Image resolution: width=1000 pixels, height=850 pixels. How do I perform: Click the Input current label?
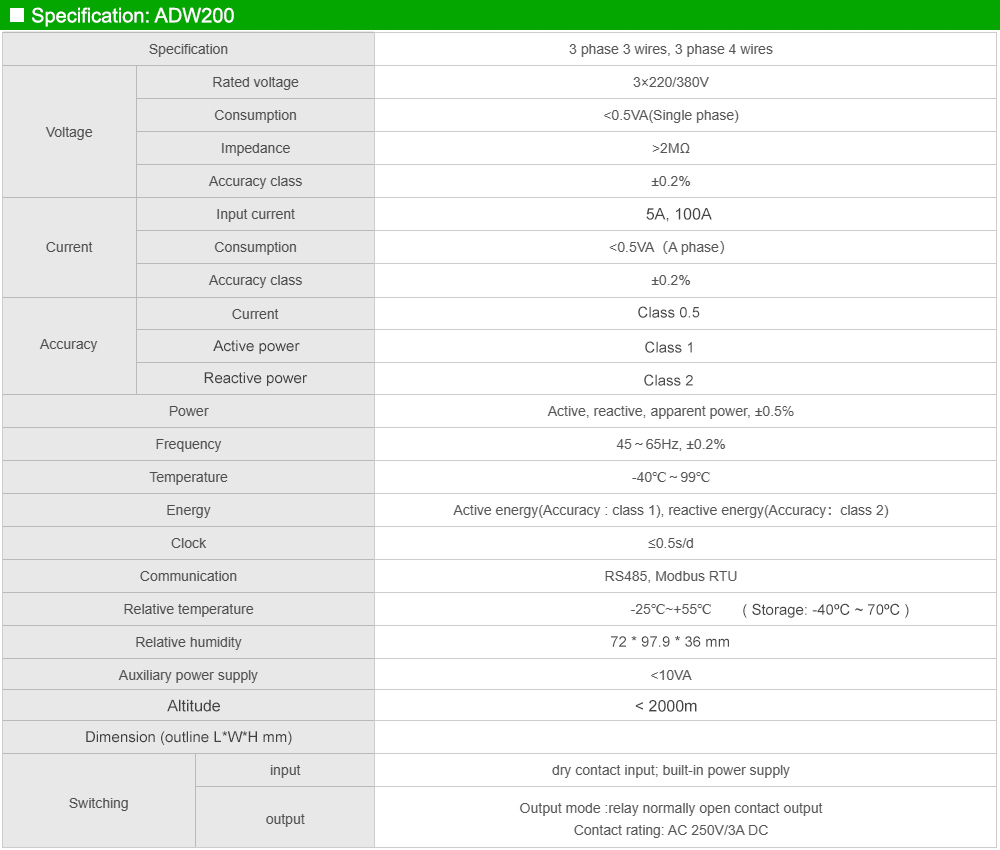coord(255,214)
